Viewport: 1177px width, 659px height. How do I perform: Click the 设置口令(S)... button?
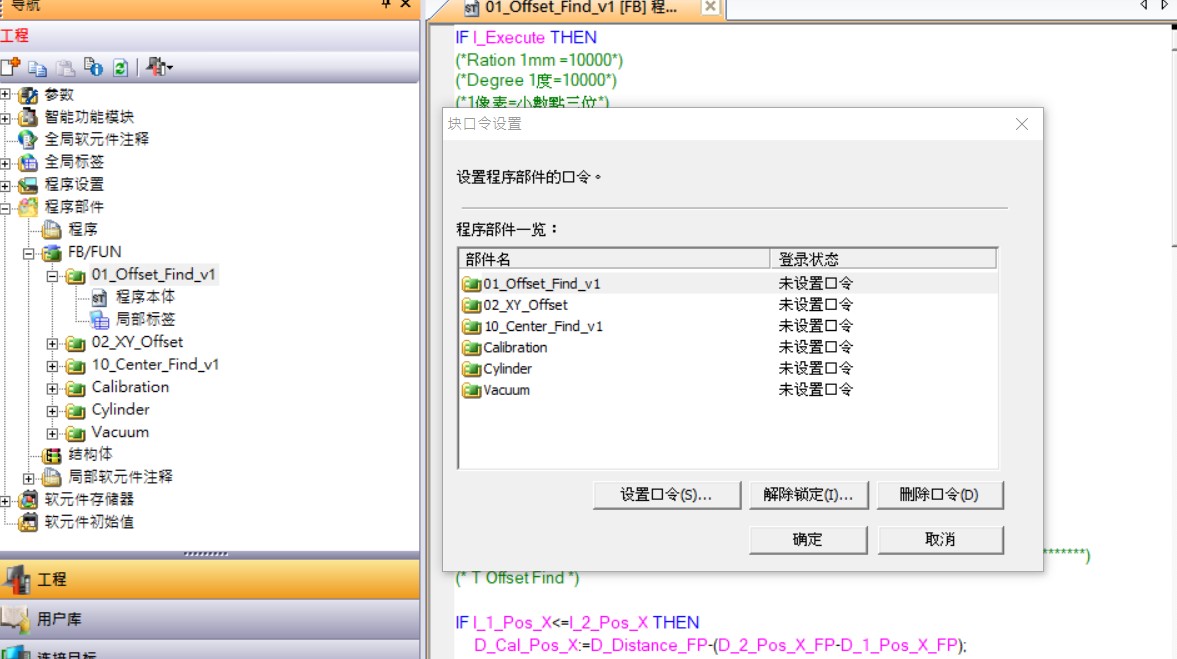[666, 495]
